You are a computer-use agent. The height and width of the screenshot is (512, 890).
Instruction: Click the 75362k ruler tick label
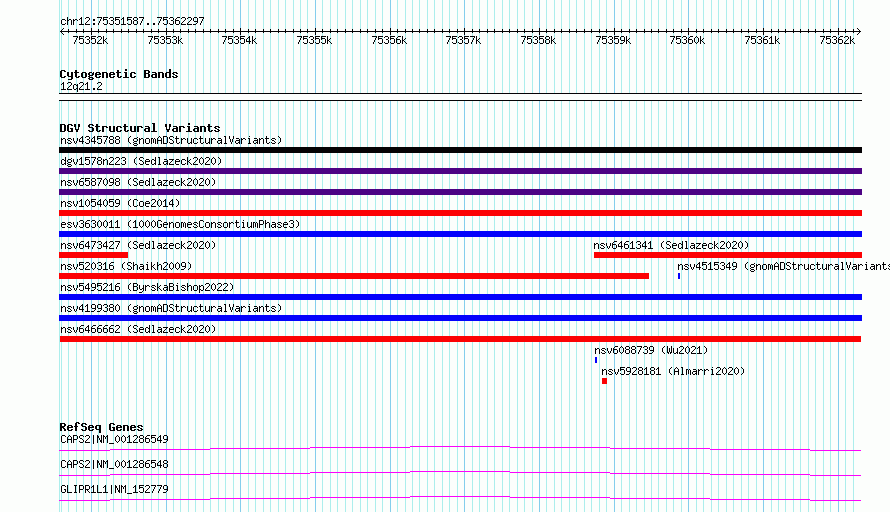(837, 40)
